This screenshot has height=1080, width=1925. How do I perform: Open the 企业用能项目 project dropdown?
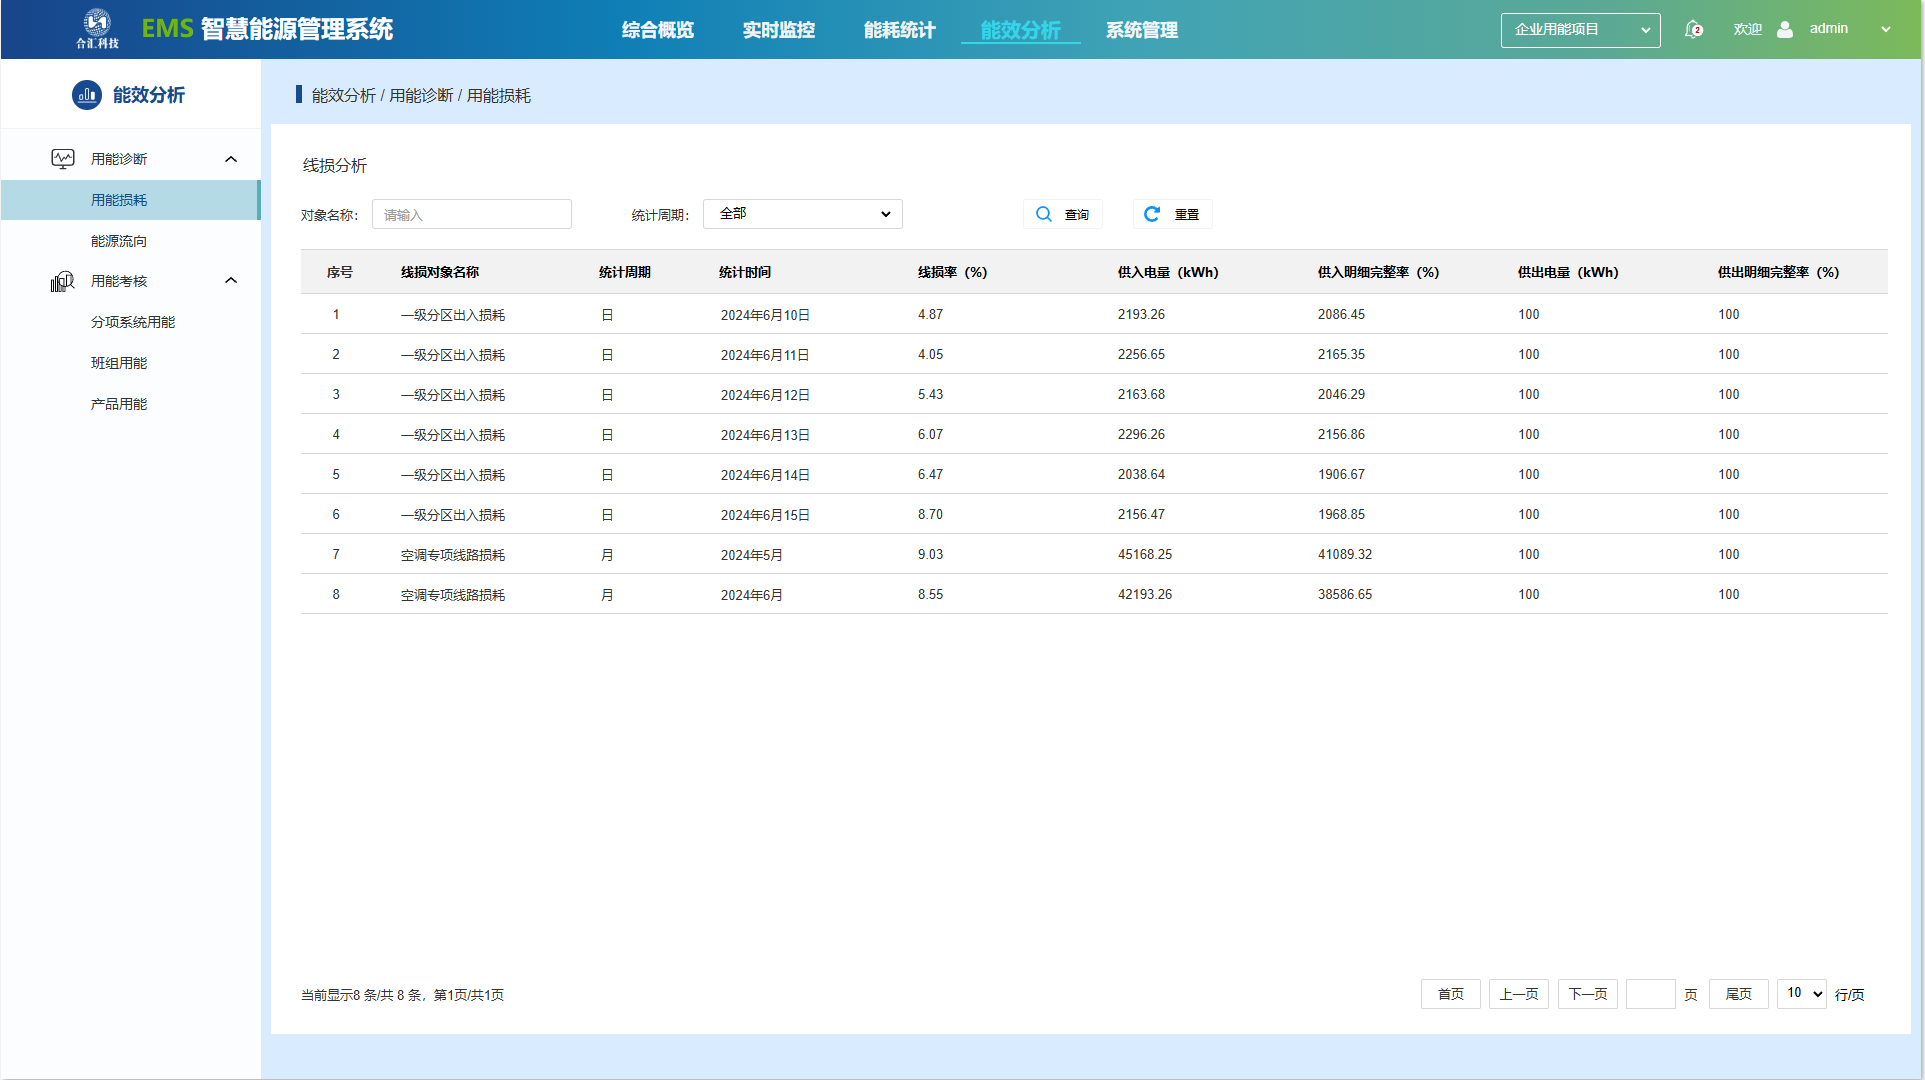1580,30
